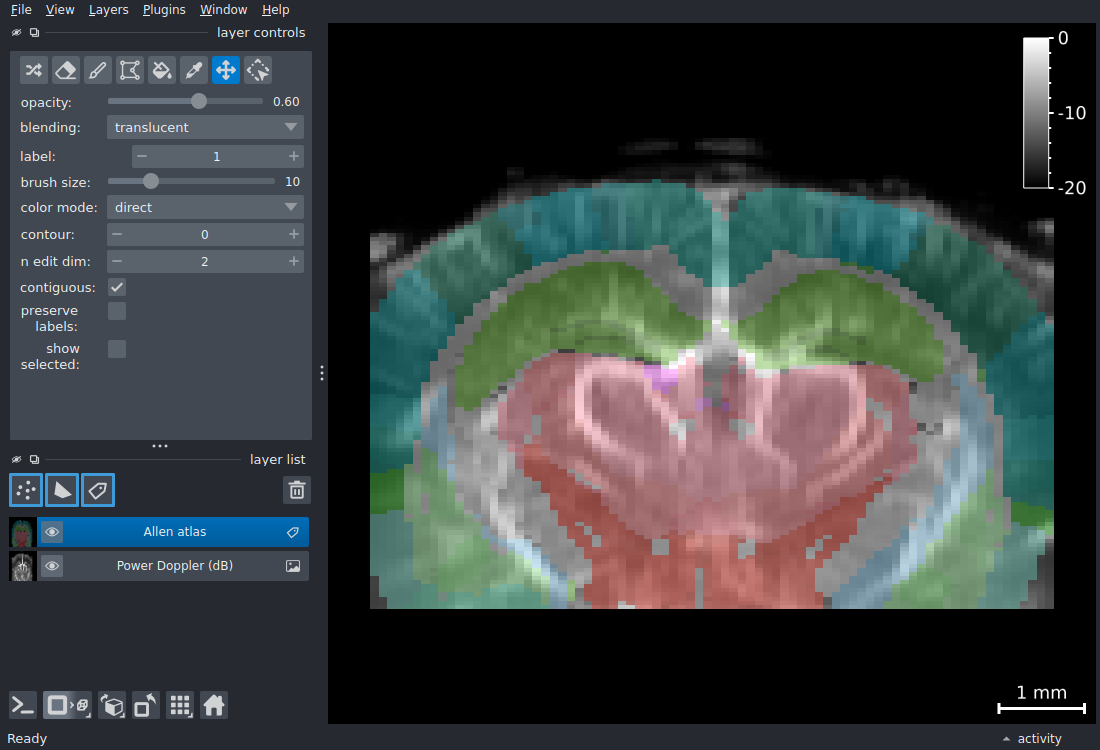Screen dimensions: 1100x750
Task: Open the File menu
Action: (x=21, y=10)
